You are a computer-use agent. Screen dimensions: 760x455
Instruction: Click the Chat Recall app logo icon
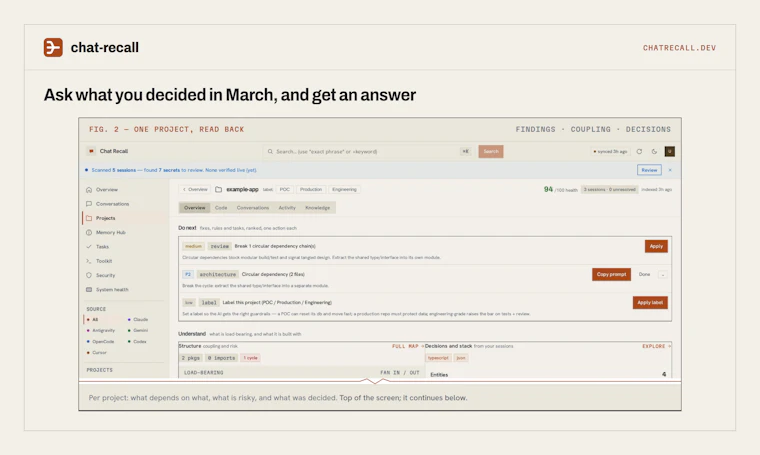point(91,151)
